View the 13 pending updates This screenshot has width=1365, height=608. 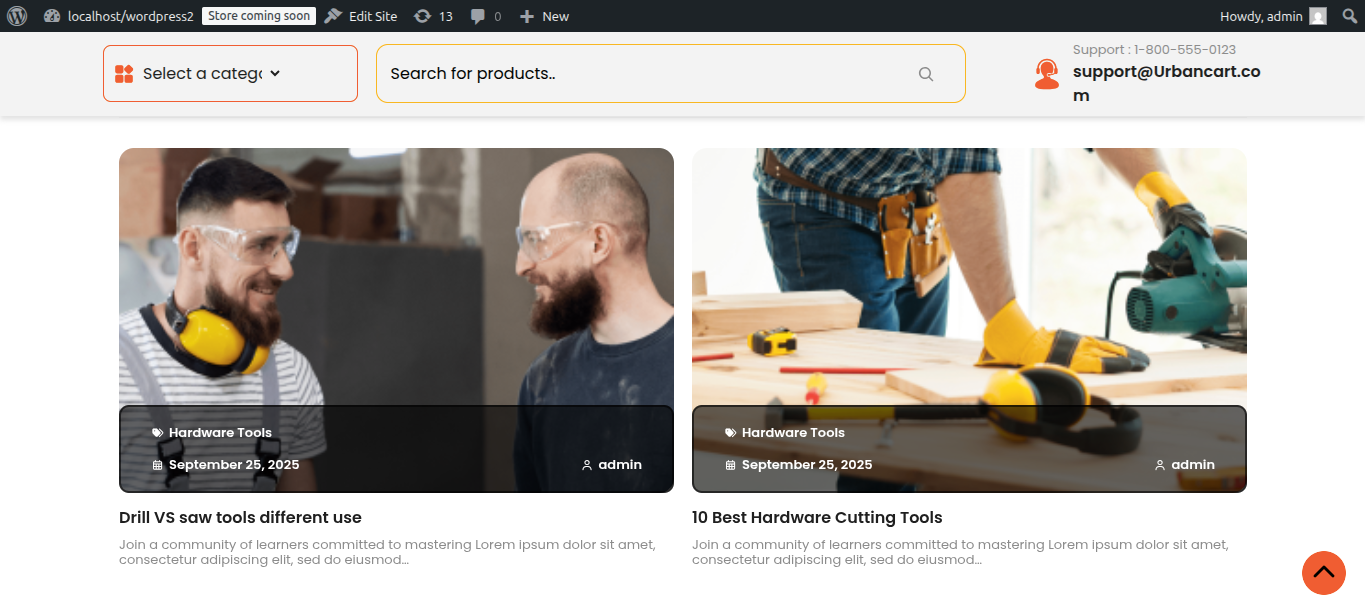point(433,16)
